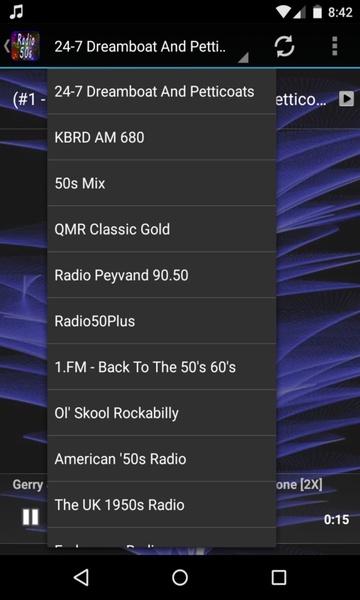Tap the music note notification icon
This screenshot has height=600, width=360.
pos(16,12)
